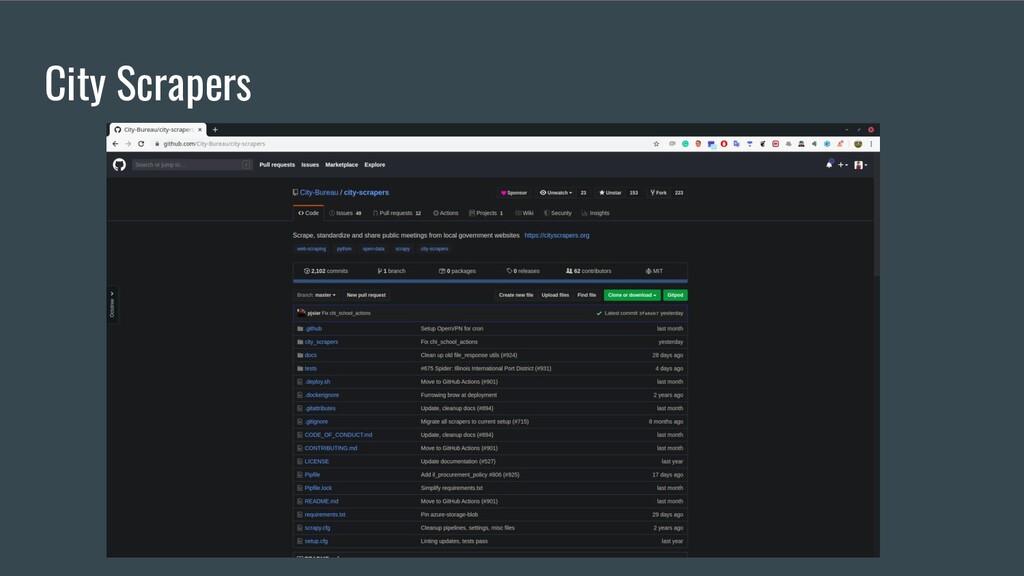The image size is (1024, 576).
Task: Click Upload files button
Action: (x=555, y=295)
